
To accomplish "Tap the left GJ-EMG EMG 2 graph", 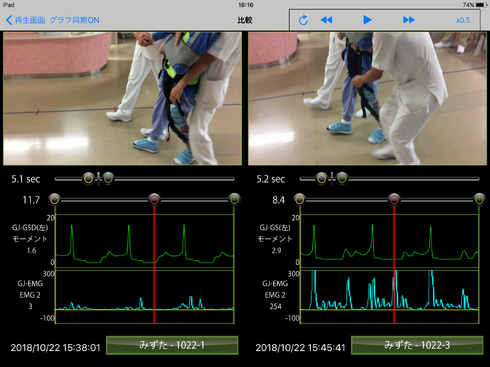I will pos(144,297).
